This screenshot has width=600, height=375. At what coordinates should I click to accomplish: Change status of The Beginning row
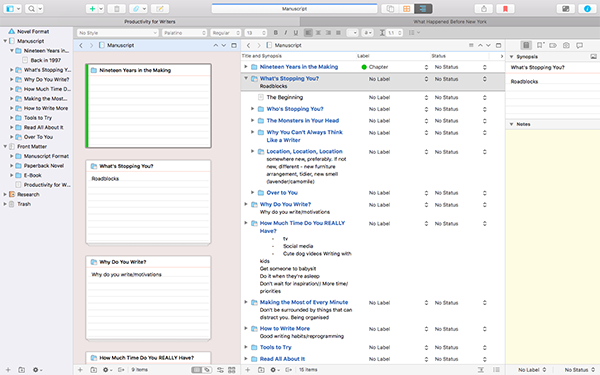460,98
